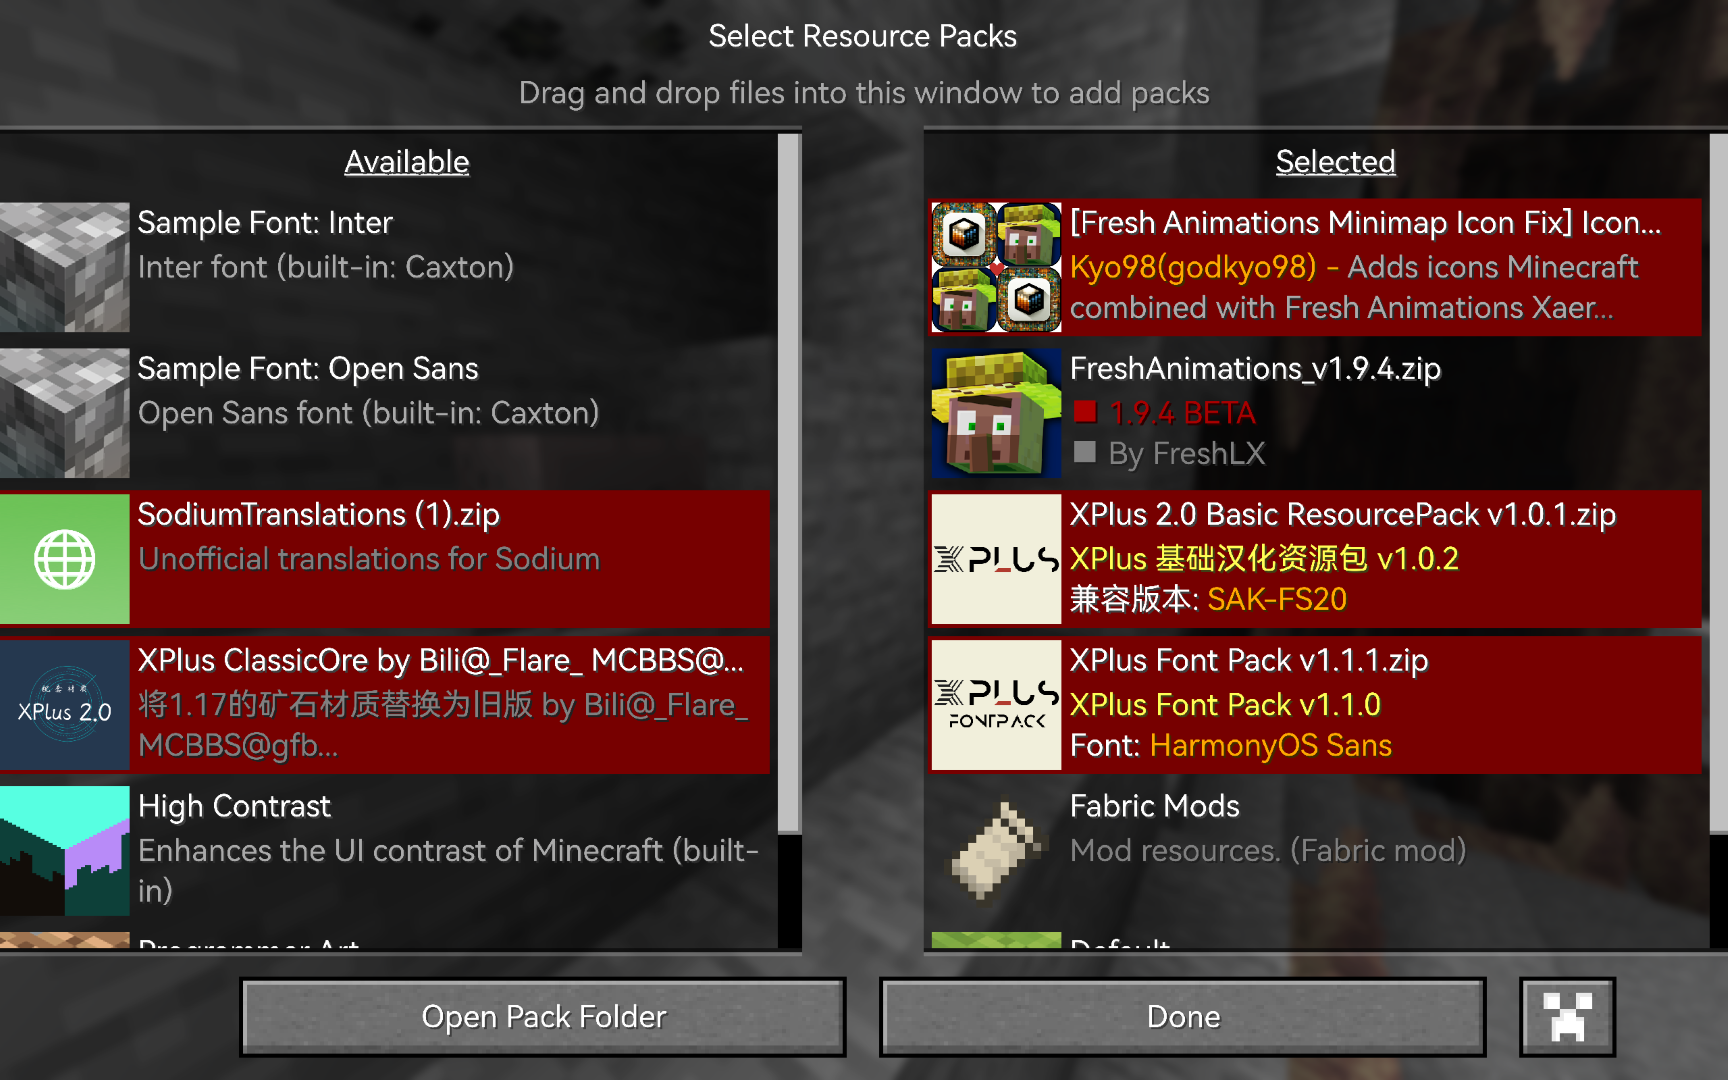
Task: Click the creeper face button beside Done
Action: coord(1567,1017)
